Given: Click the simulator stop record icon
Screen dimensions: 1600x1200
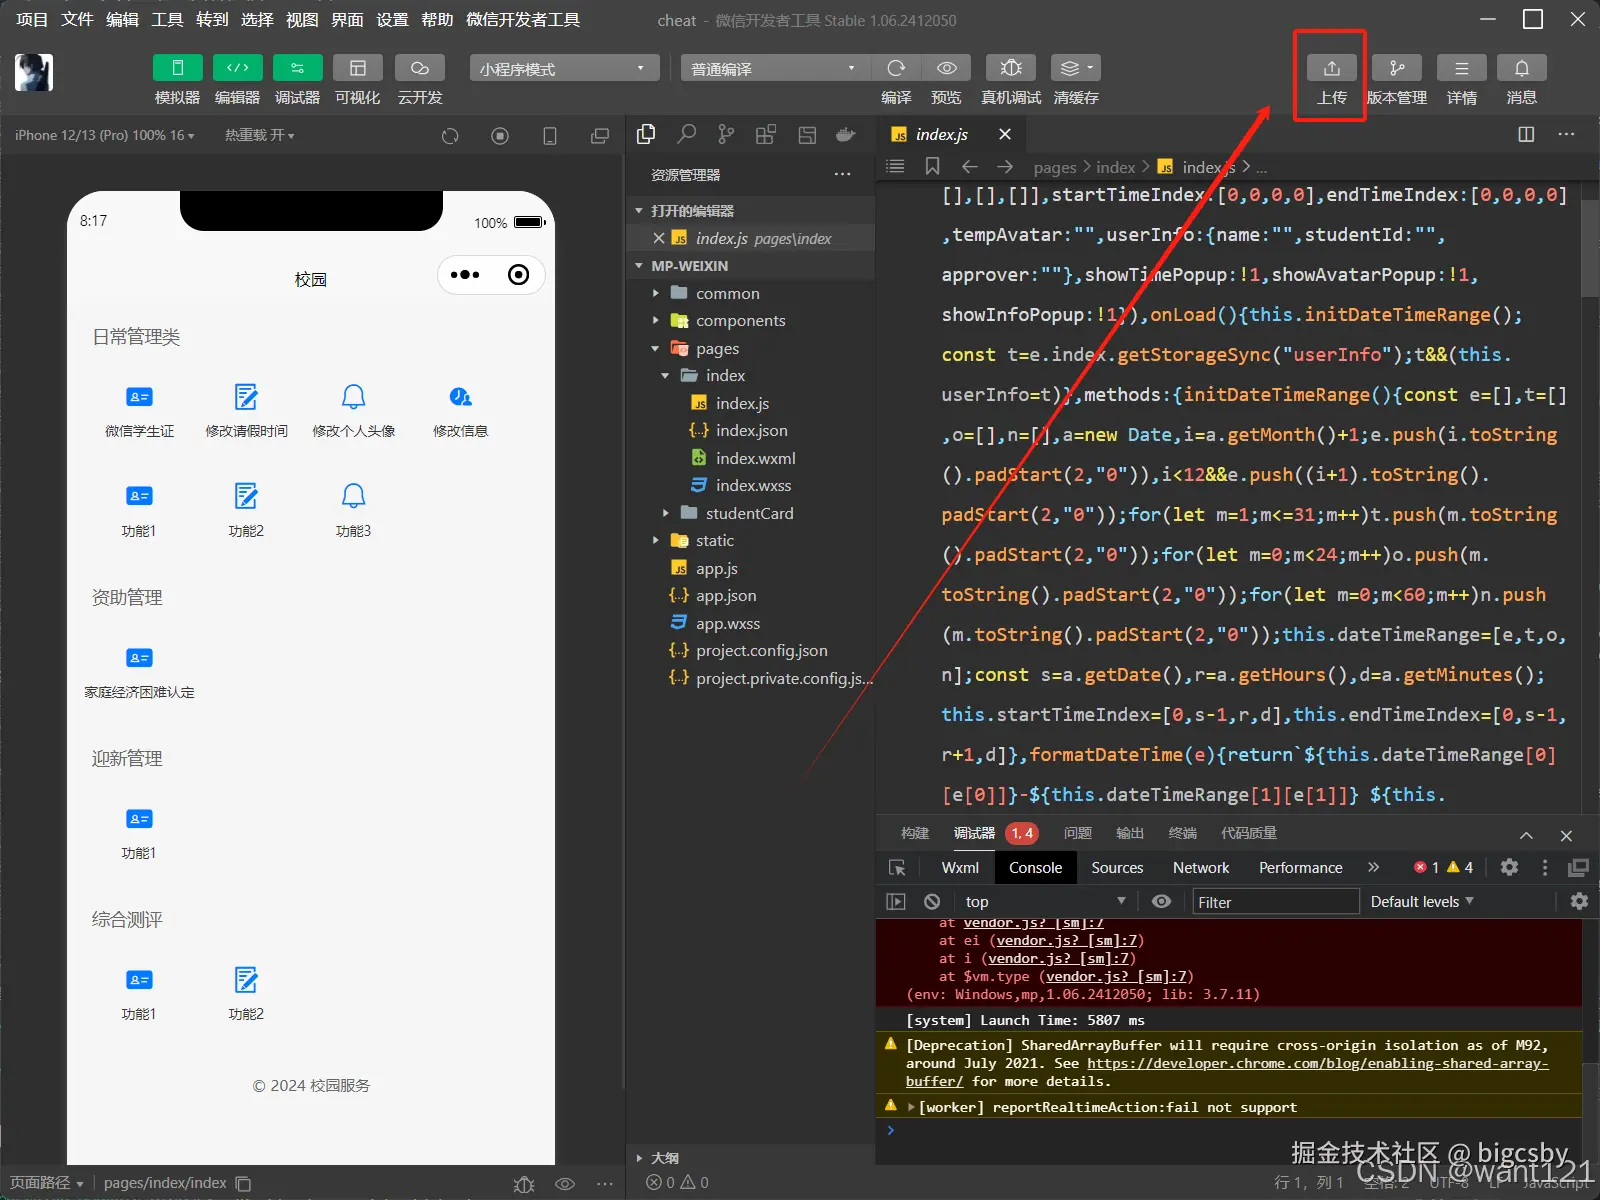Looking at the screenshot, I should click(x=500, y=136).
